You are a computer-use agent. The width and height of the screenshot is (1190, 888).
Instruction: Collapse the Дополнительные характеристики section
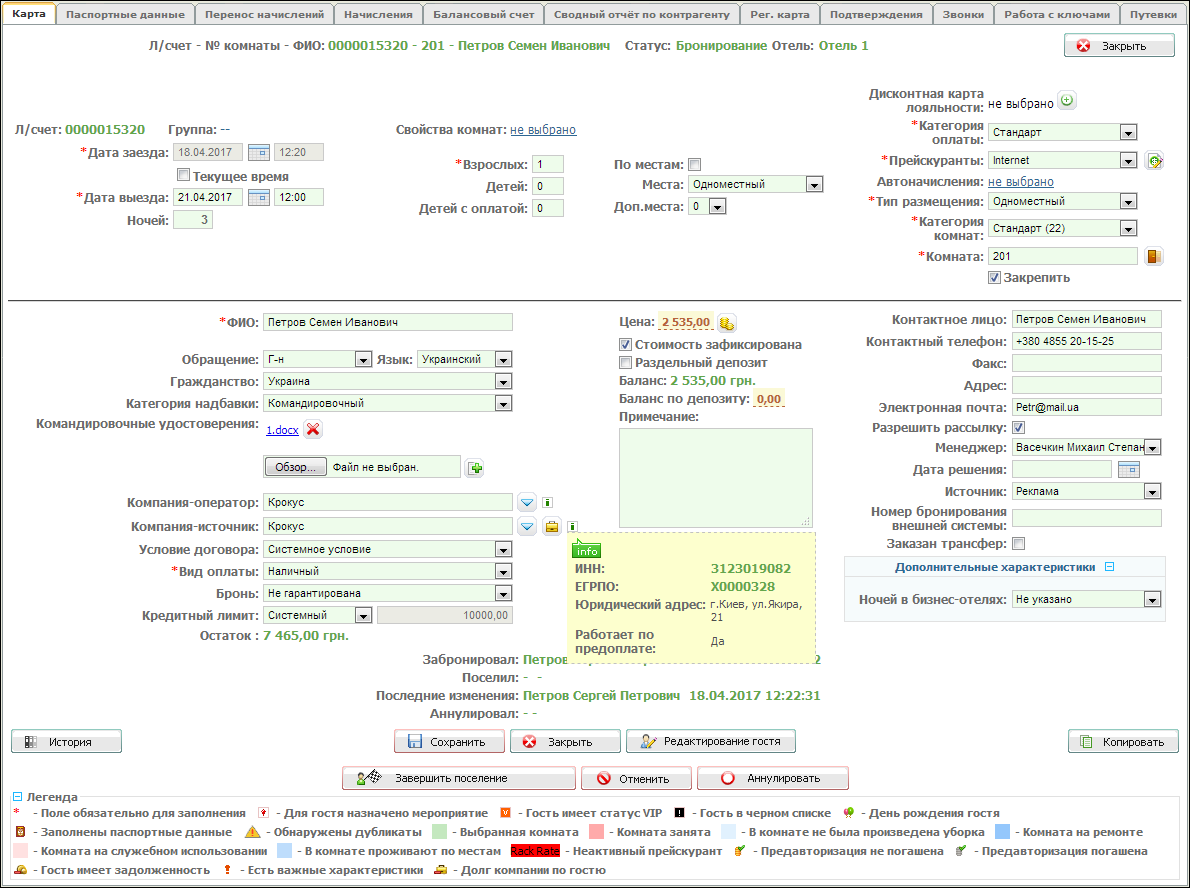coord(1109,567)
